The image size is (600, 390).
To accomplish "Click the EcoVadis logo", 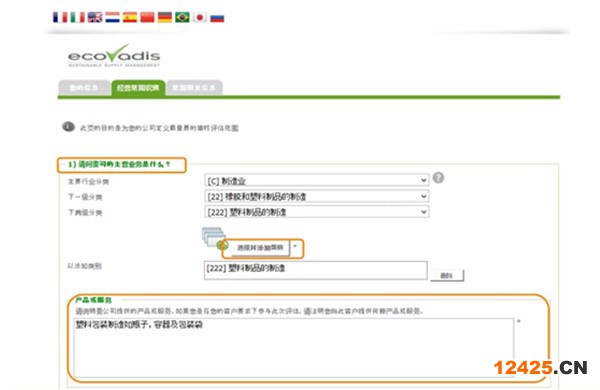I will [114, 56].
